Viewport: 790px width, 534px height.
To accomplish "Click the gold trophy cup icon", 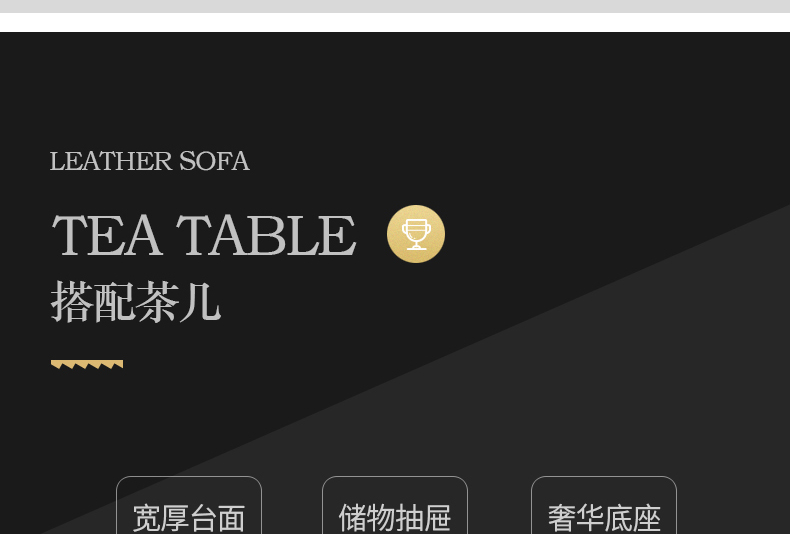I will [416, 234].
